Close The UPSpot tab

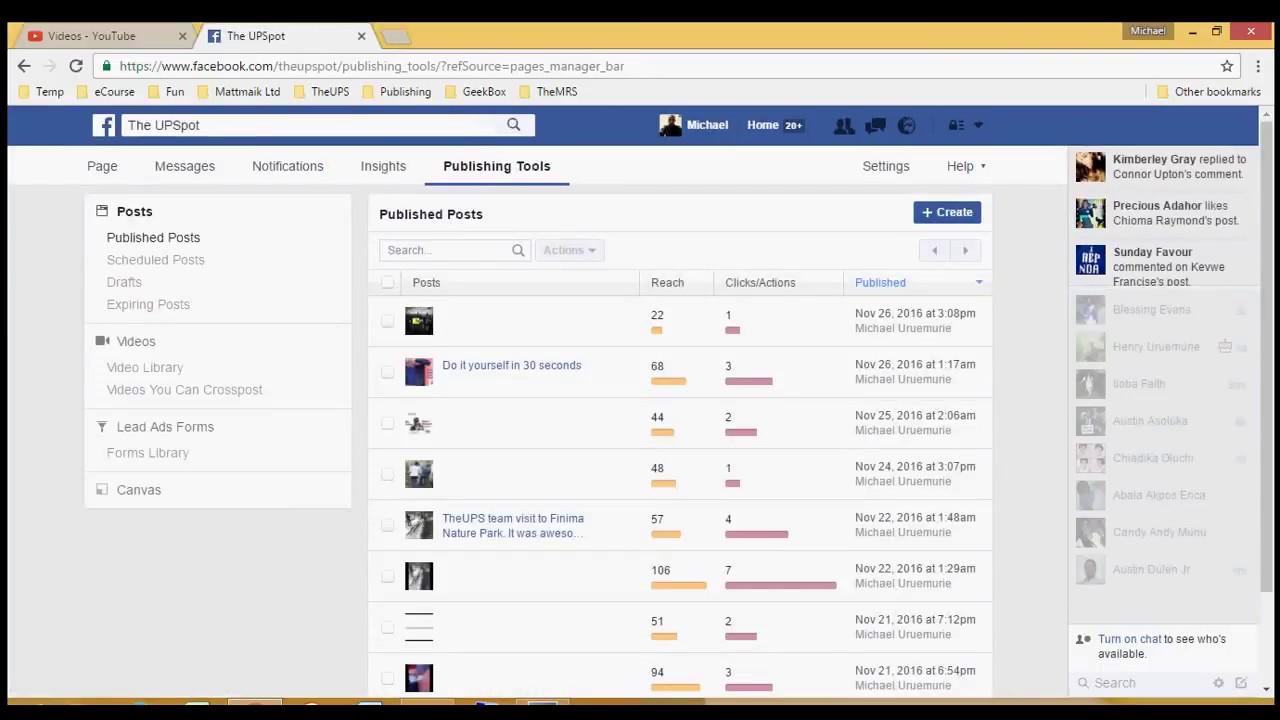coord(361,36)
